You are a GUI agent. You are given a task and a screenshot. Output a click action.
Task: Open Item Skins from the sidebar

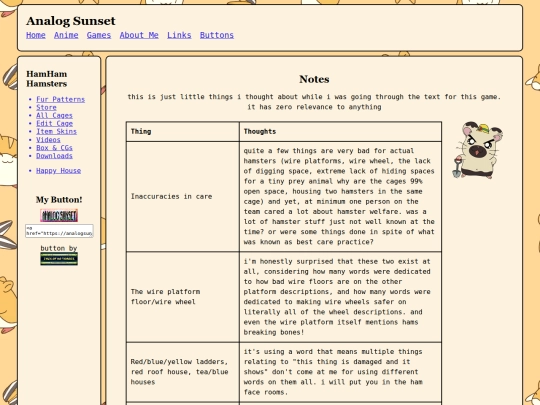tap(56, 132)
